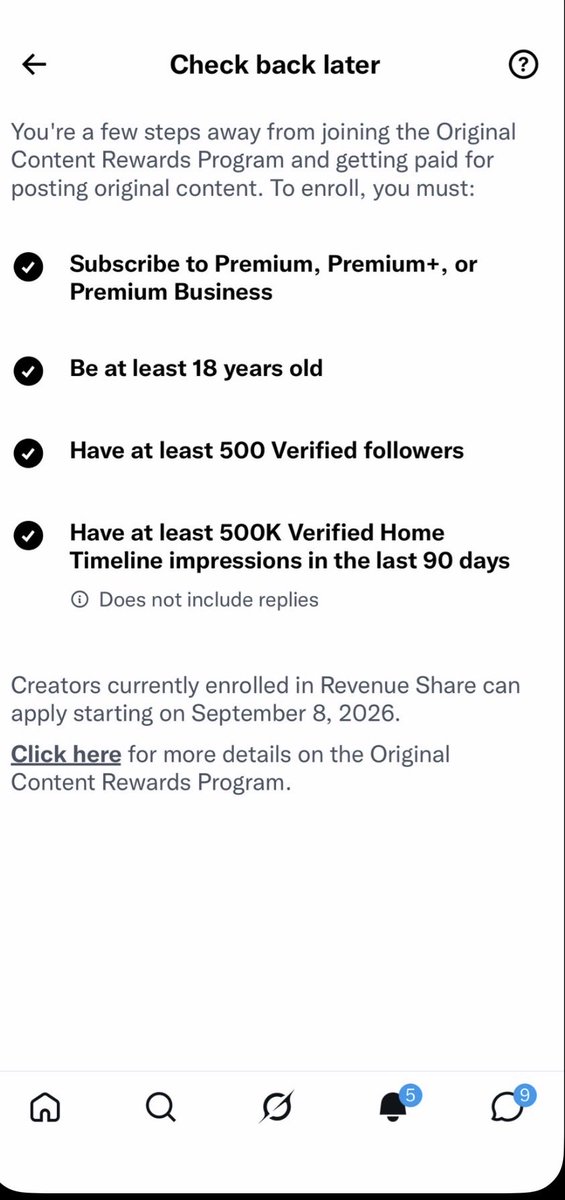Open the Home tab in bottom bar
Image resolution: width=565 pixels, height=1200 pixels.
point(45,1107)
